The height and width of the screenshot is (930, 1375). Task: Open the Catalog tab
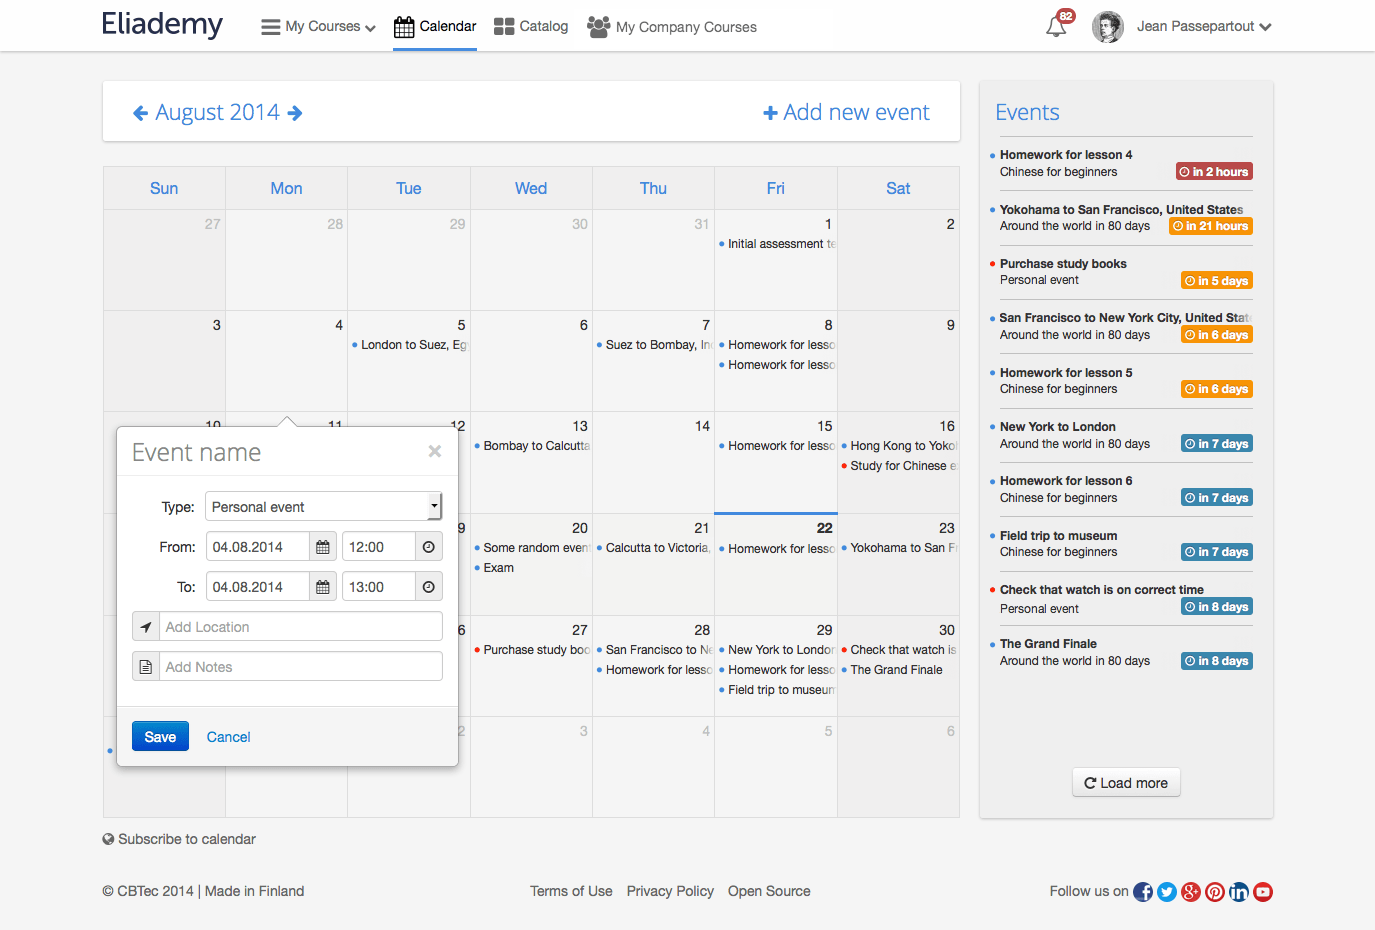coord(531,27)
